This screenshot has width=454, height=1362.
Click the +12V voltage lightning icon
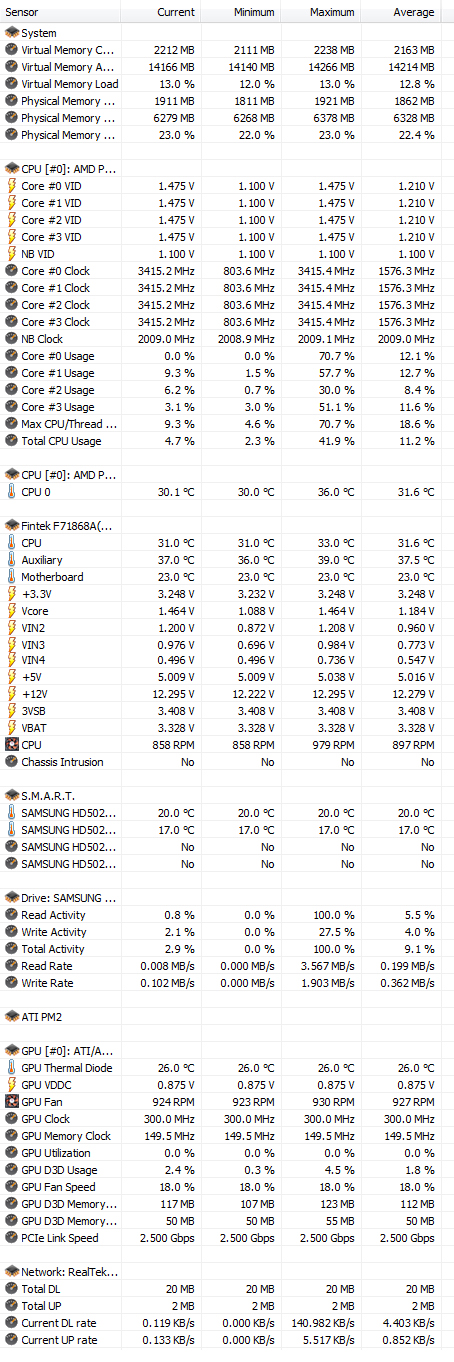pyautogui.click(x=12, y=696)
